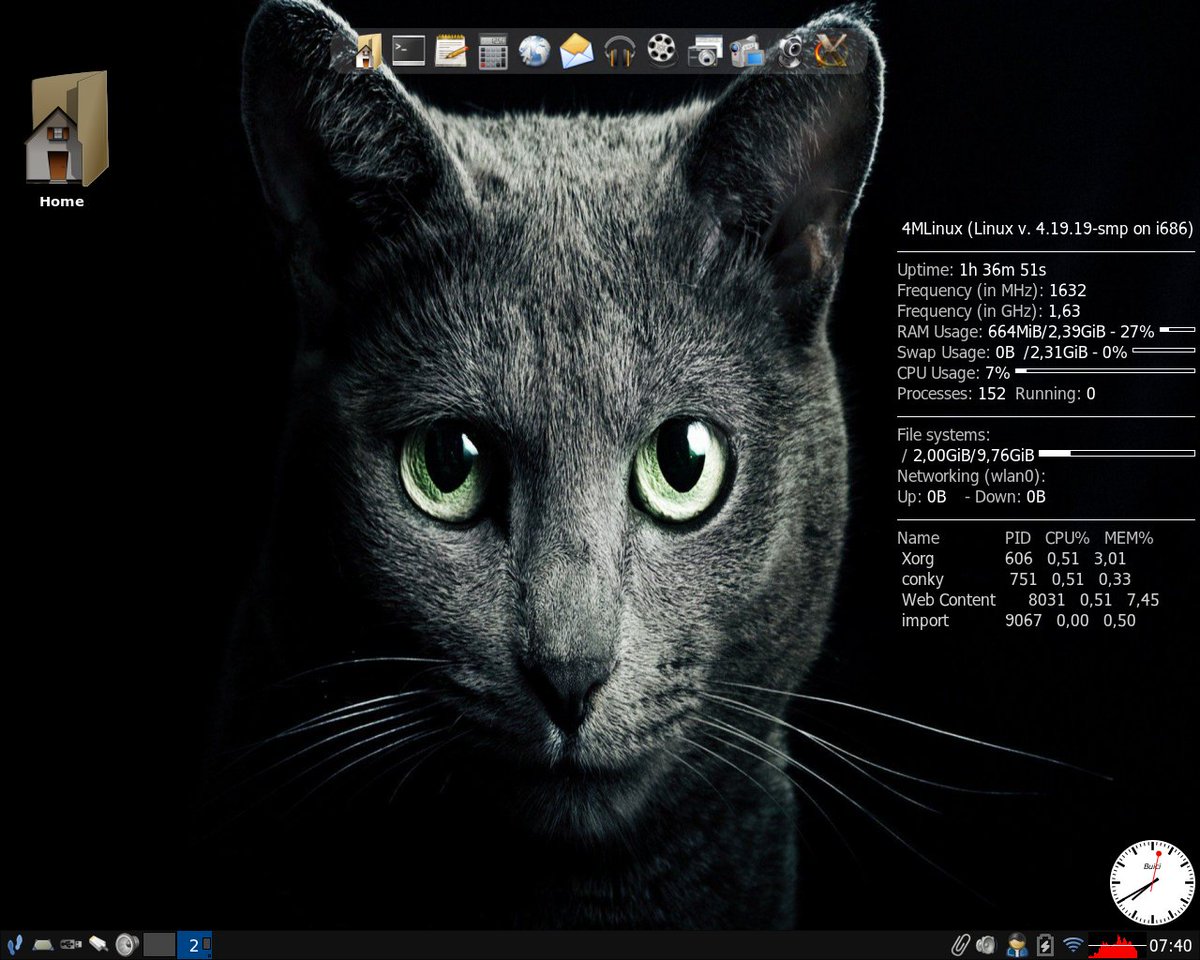1200x960 pixels.
Task: Open the golden X icon in the dock
Action: point(831,50)
